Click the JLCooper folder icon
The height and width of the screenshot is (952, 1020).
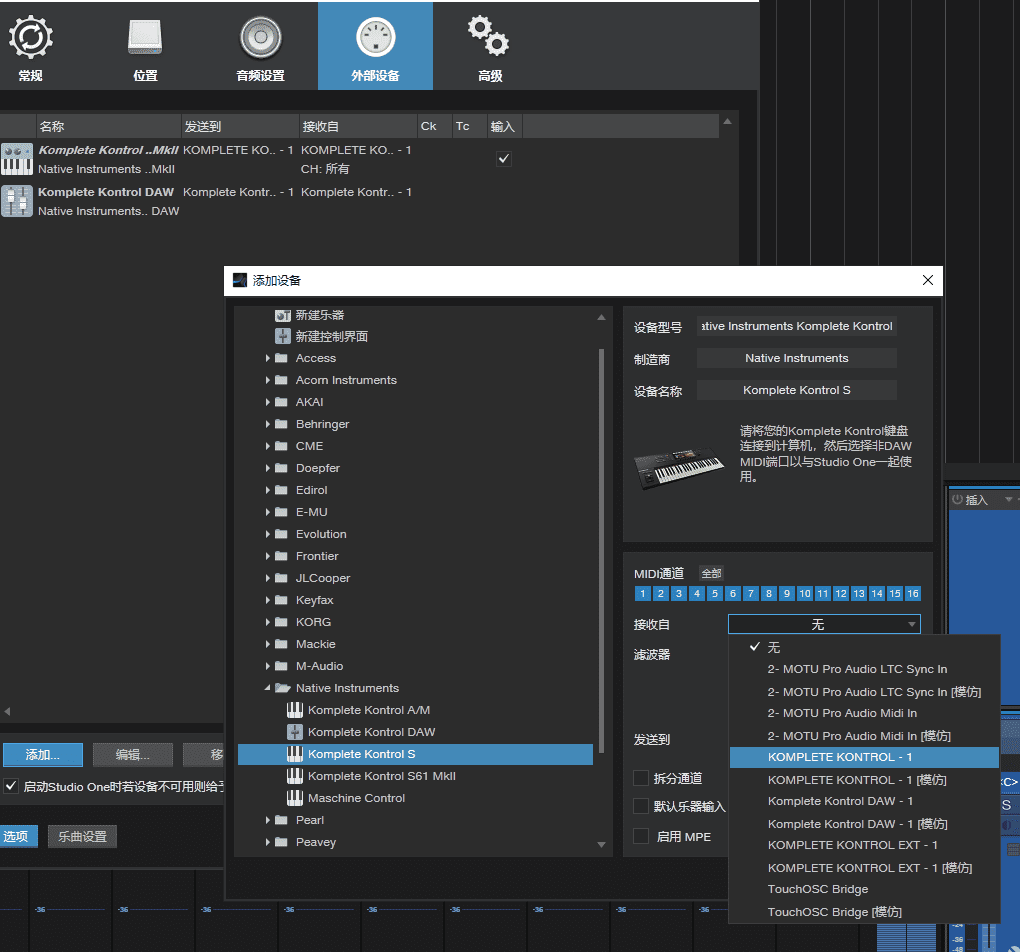click(x=281, y=578)
